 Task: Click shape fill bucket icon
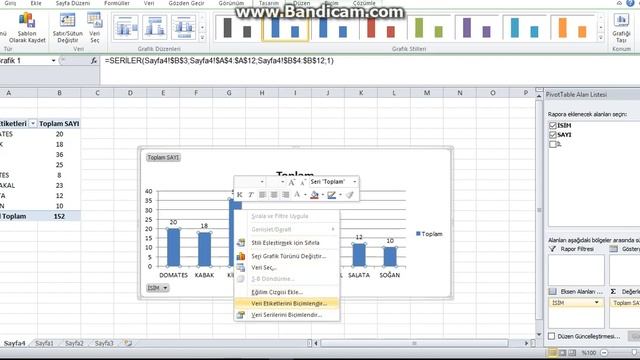314,195
